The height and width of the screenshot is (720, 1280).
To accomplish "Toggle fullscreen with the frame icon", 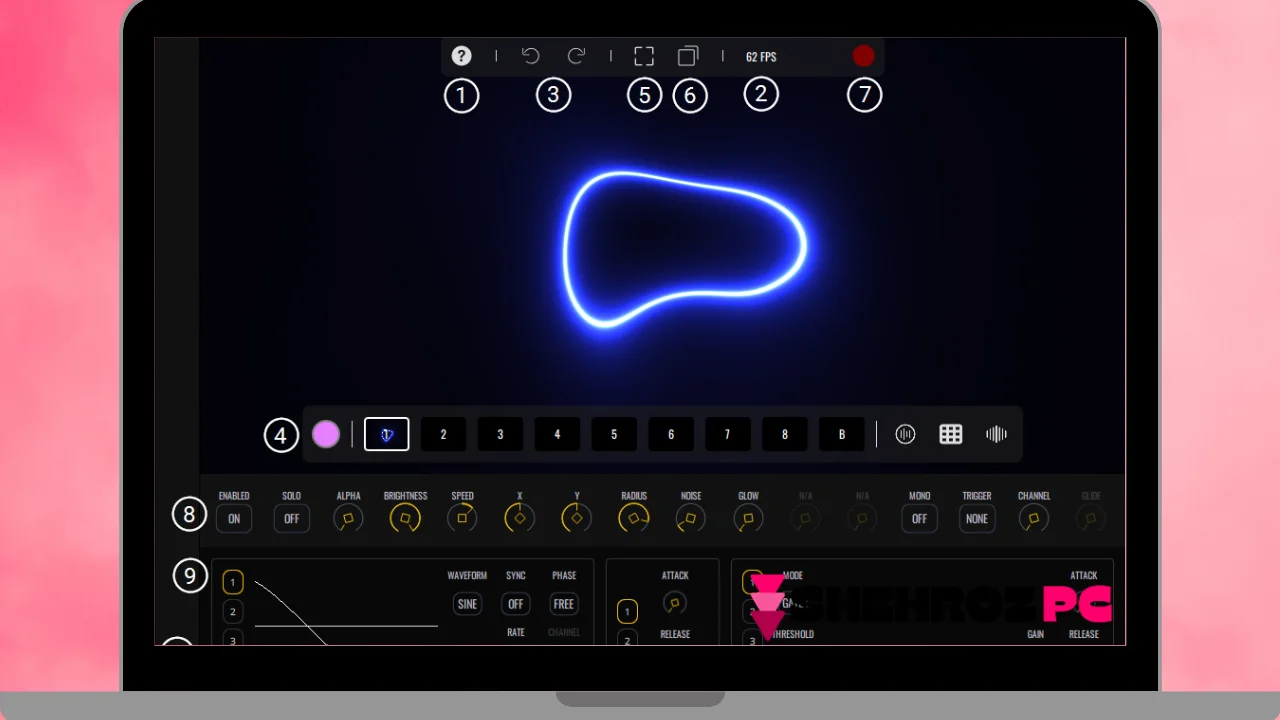I will click(x=644, y=56).
